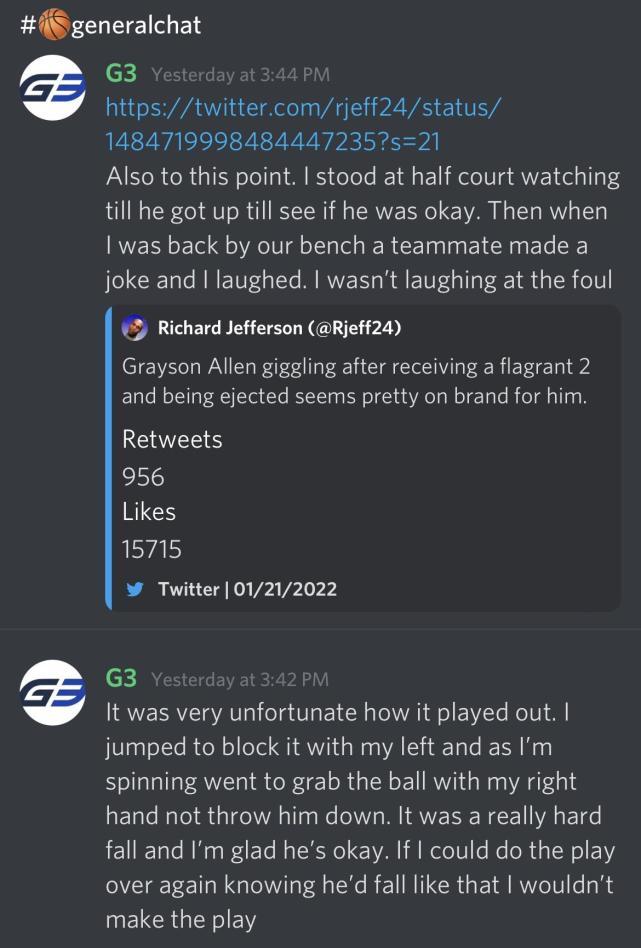Open Richard Jefferson (@Rjeff24) author link
This screenshot has width=641, height=948.
point(279,328)
